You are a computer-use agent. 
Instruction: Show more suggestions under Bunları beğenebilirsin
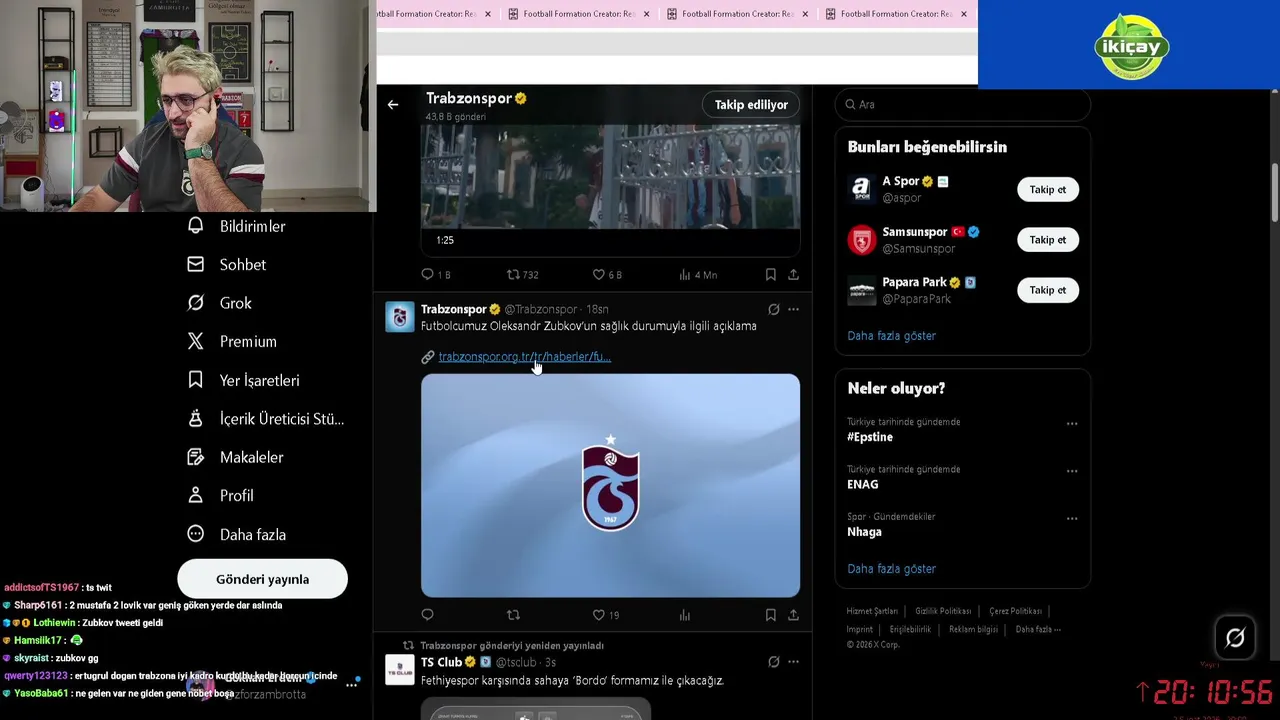[891, 336]
